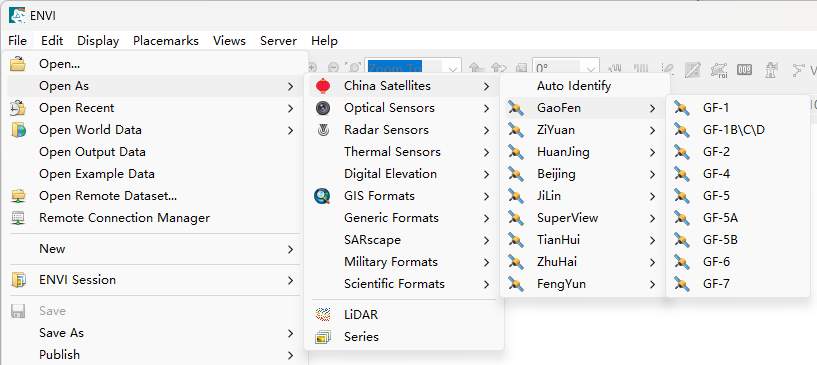Click the stacked images Series icon
The height and width of the screenshot is (365, 817).
[x=323, y=337]
